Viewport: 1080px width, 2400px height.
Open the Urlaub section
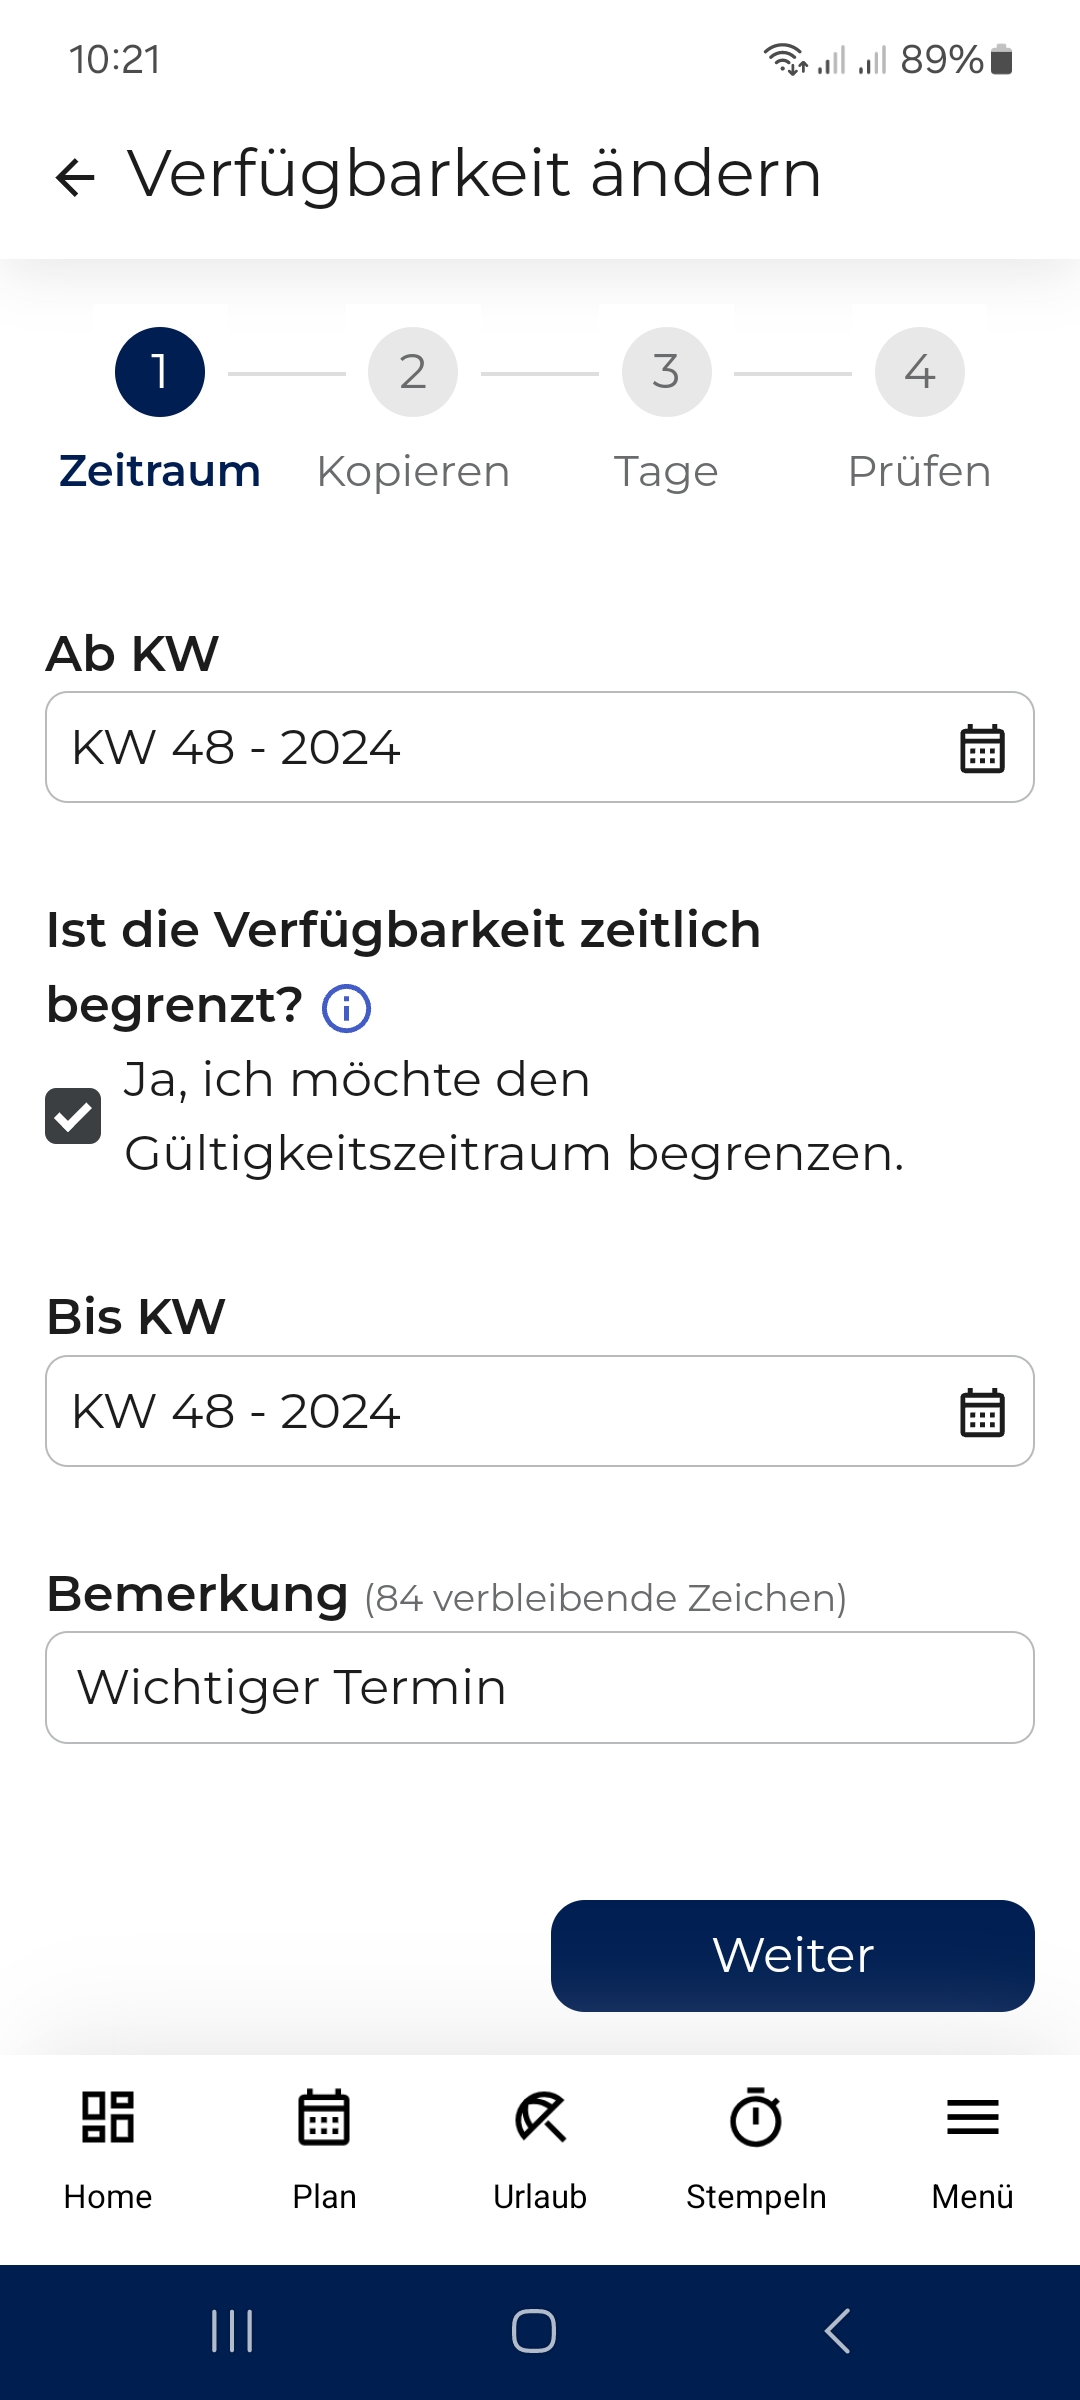tap(540, 2150)
